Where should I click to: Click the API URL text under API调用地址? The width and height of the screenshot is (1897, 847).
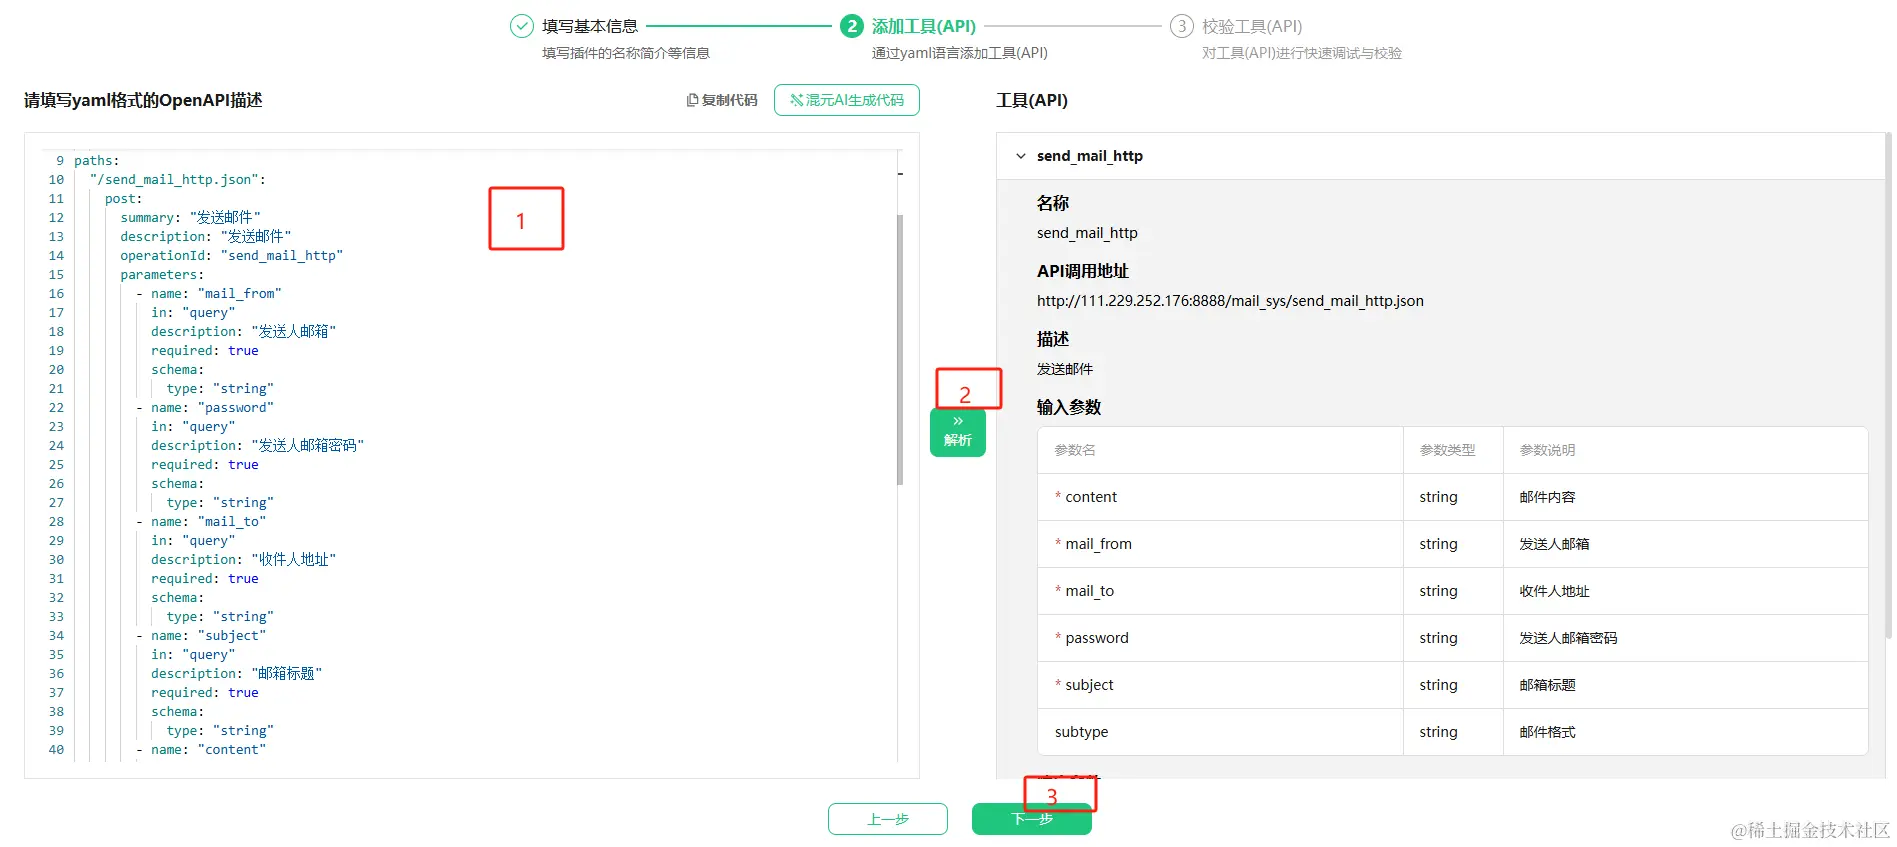[1230, 301]
